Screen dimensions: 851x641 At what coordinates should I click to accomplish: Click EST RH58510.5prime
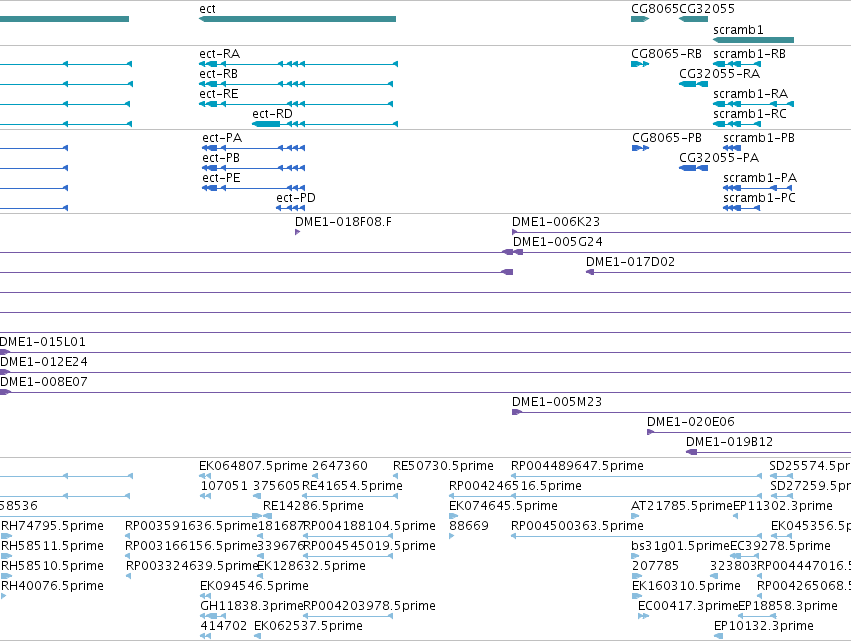pyautogui.click(x=52, y=566)
